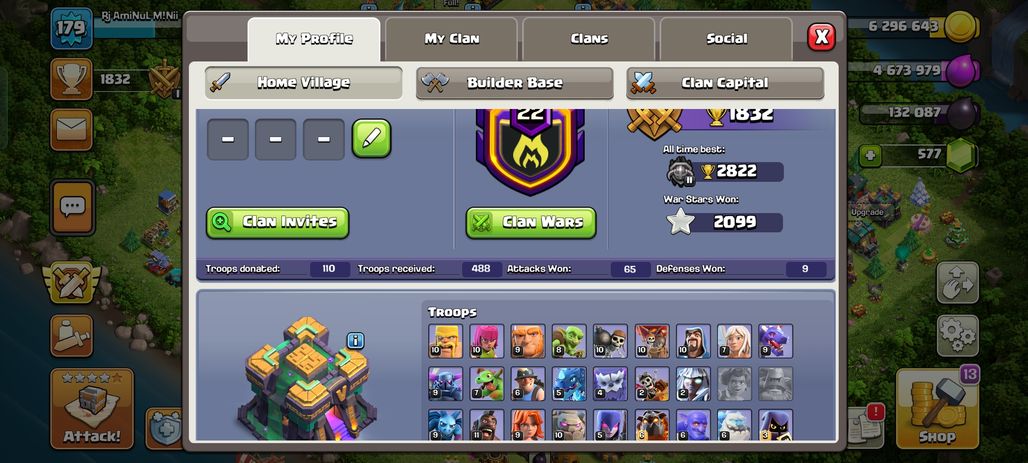Select the Barbarian troop icon

[x=445, y=340]
